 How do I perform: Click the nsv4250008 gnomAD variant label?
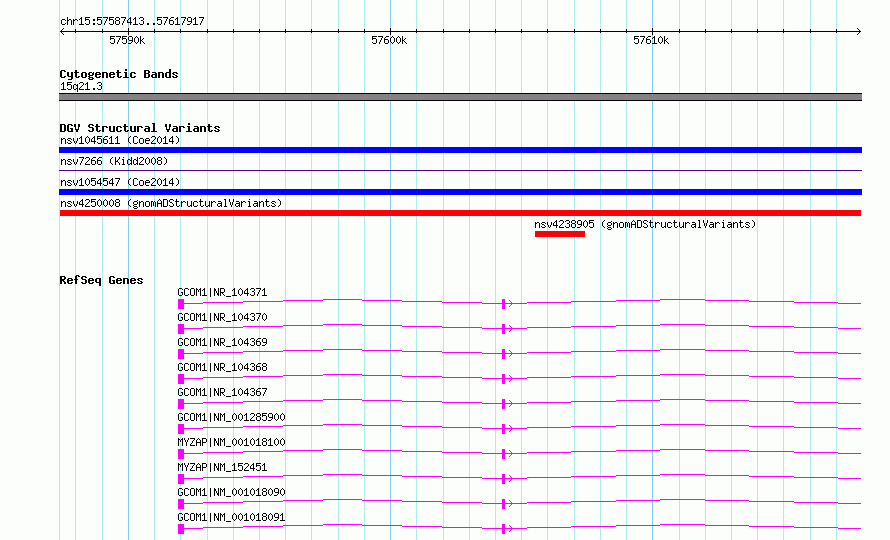pos(171,203)
